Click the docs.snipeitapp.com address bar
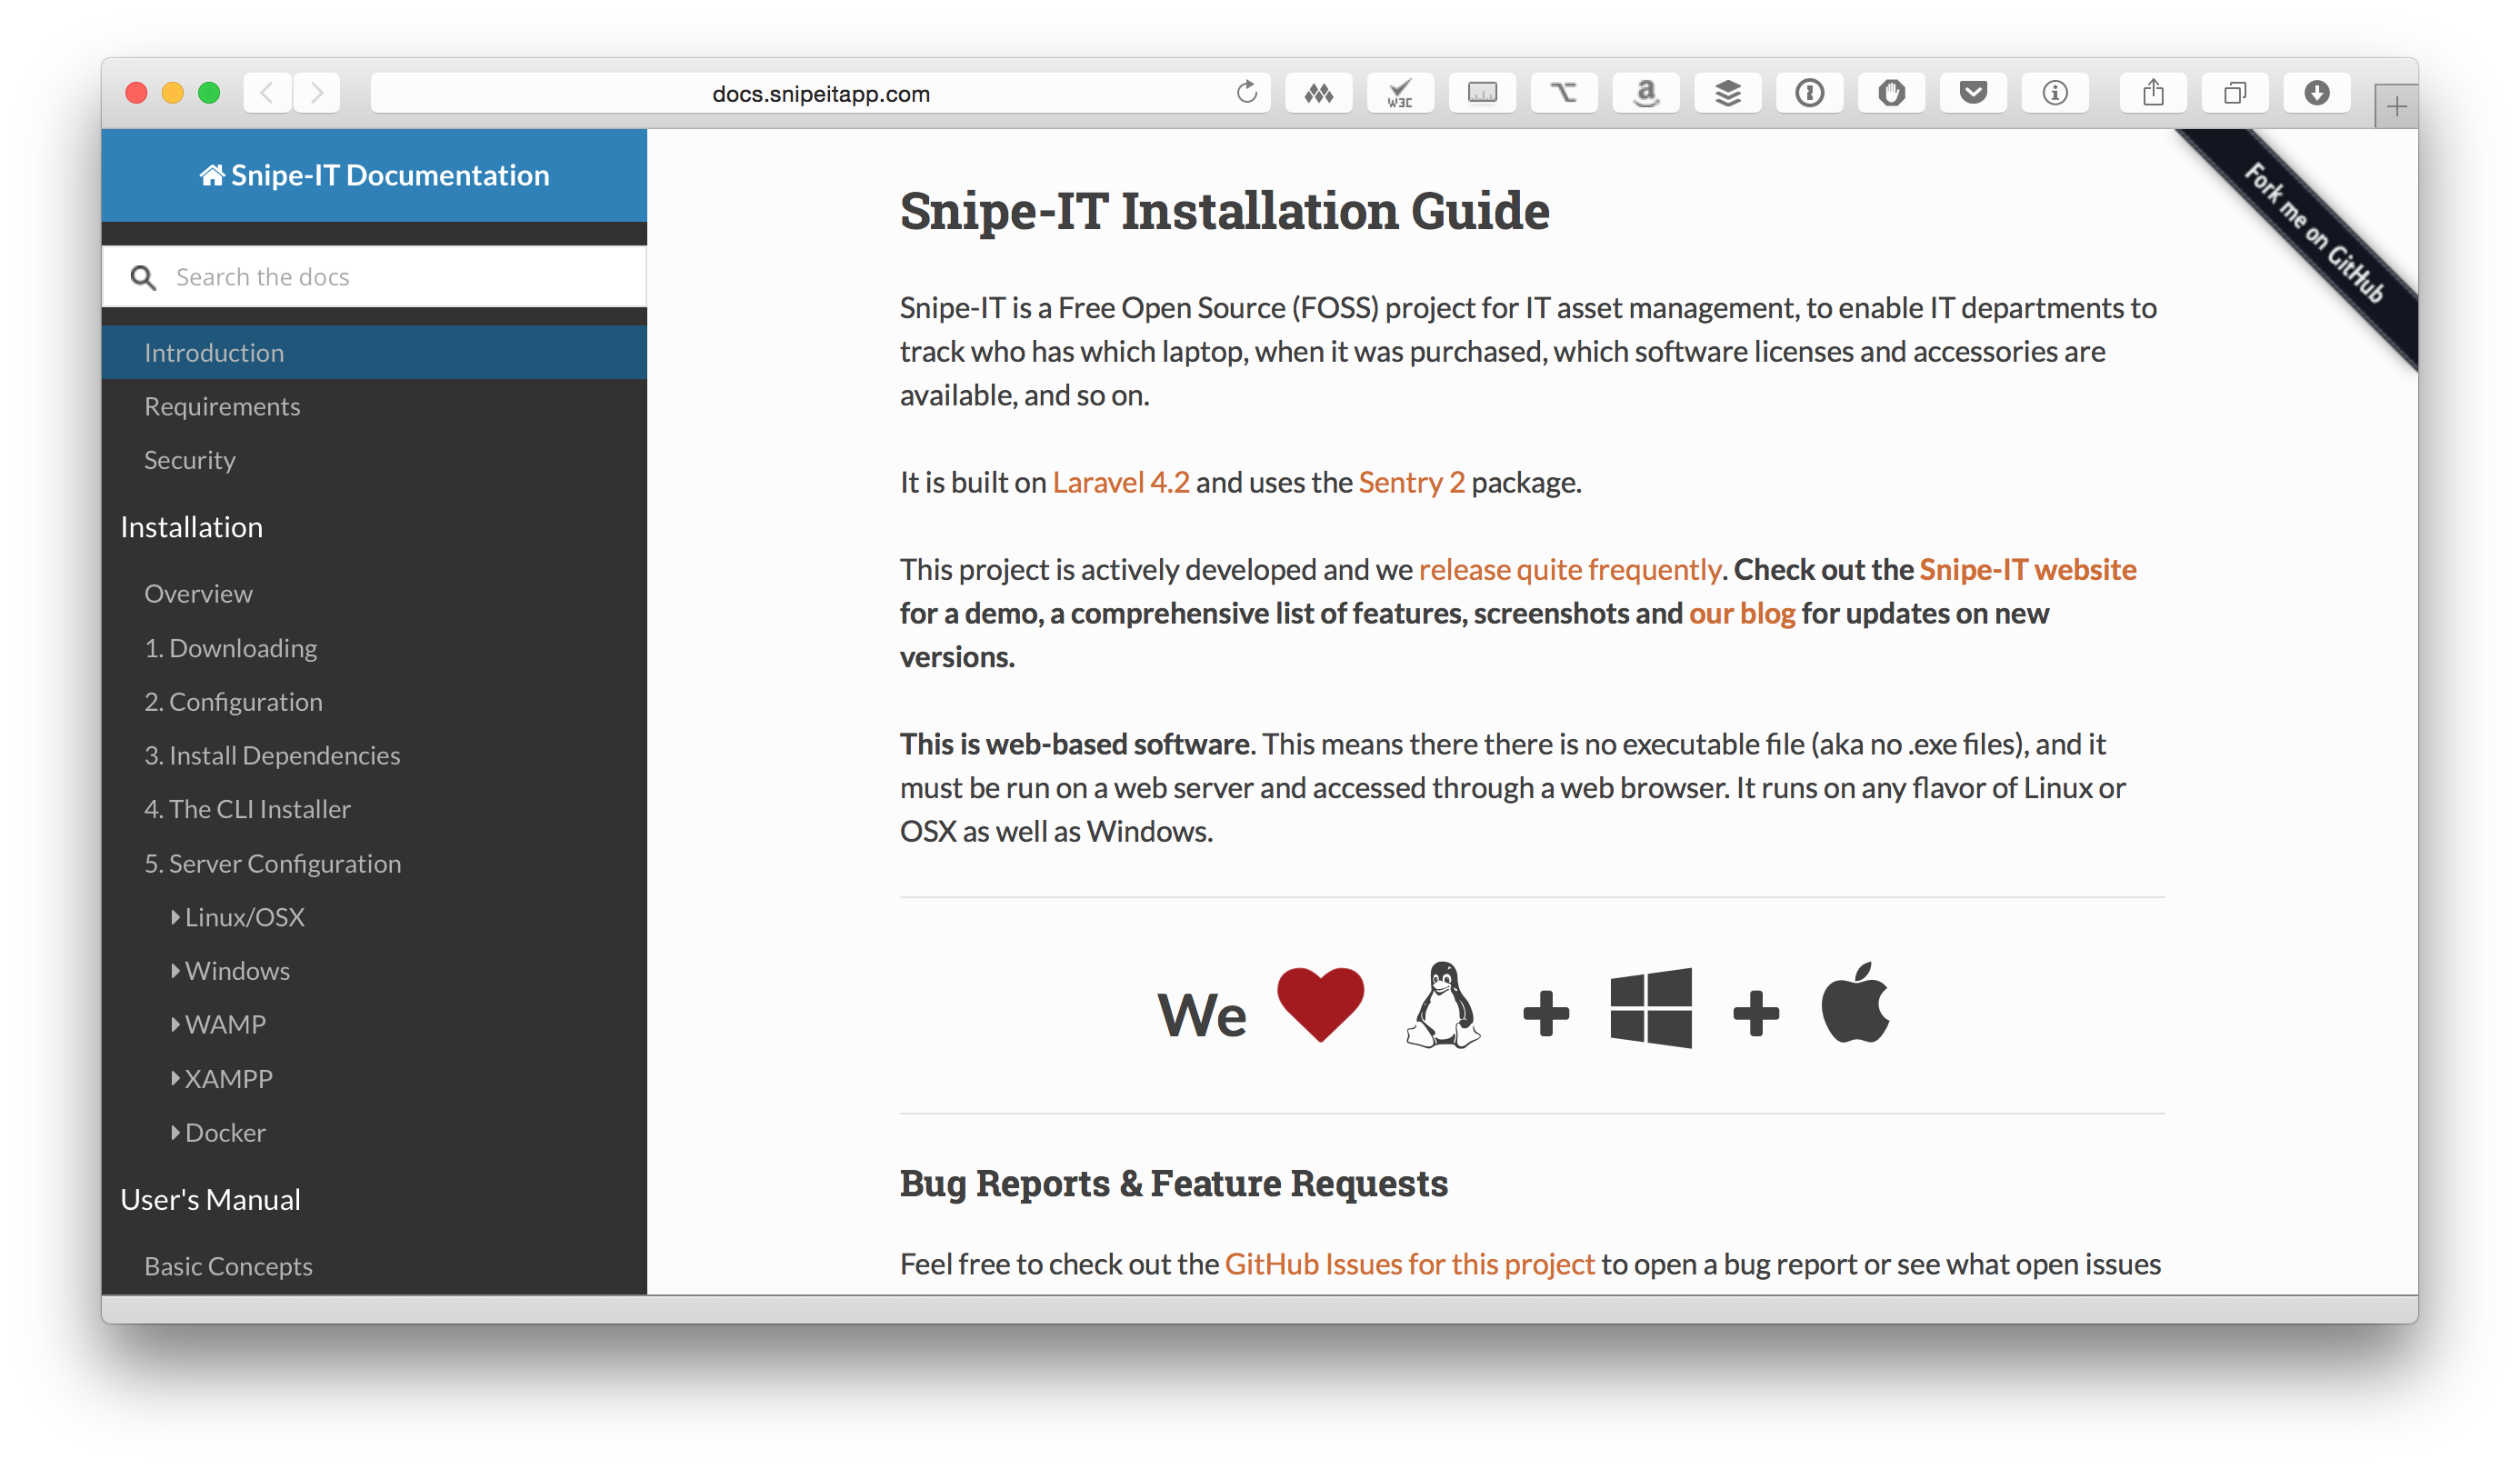This screenshot has height=1469, width=2520. point(820,93)
